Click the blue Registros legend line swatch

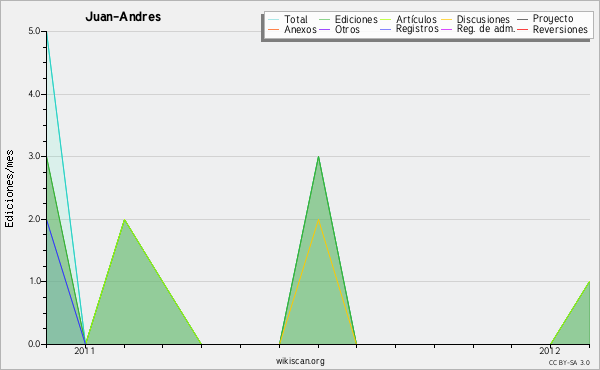[386, 29]
